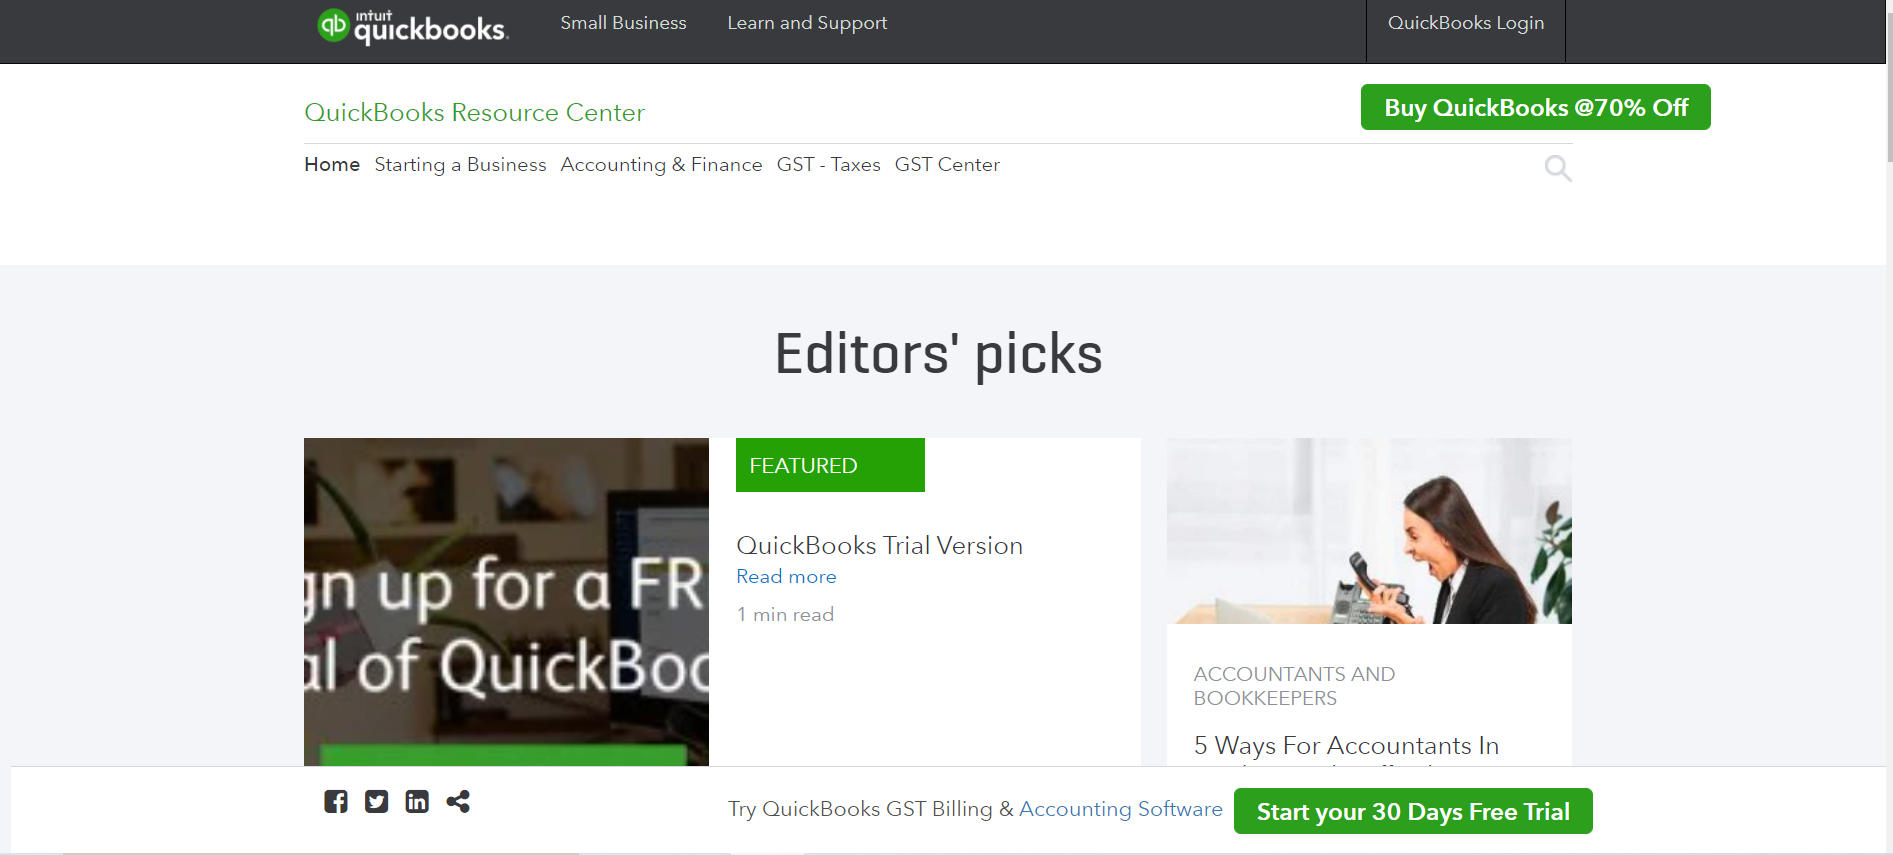Share page on LinkedIn icon
Viewport: 1893px width, 855px height.
[417, 801]
